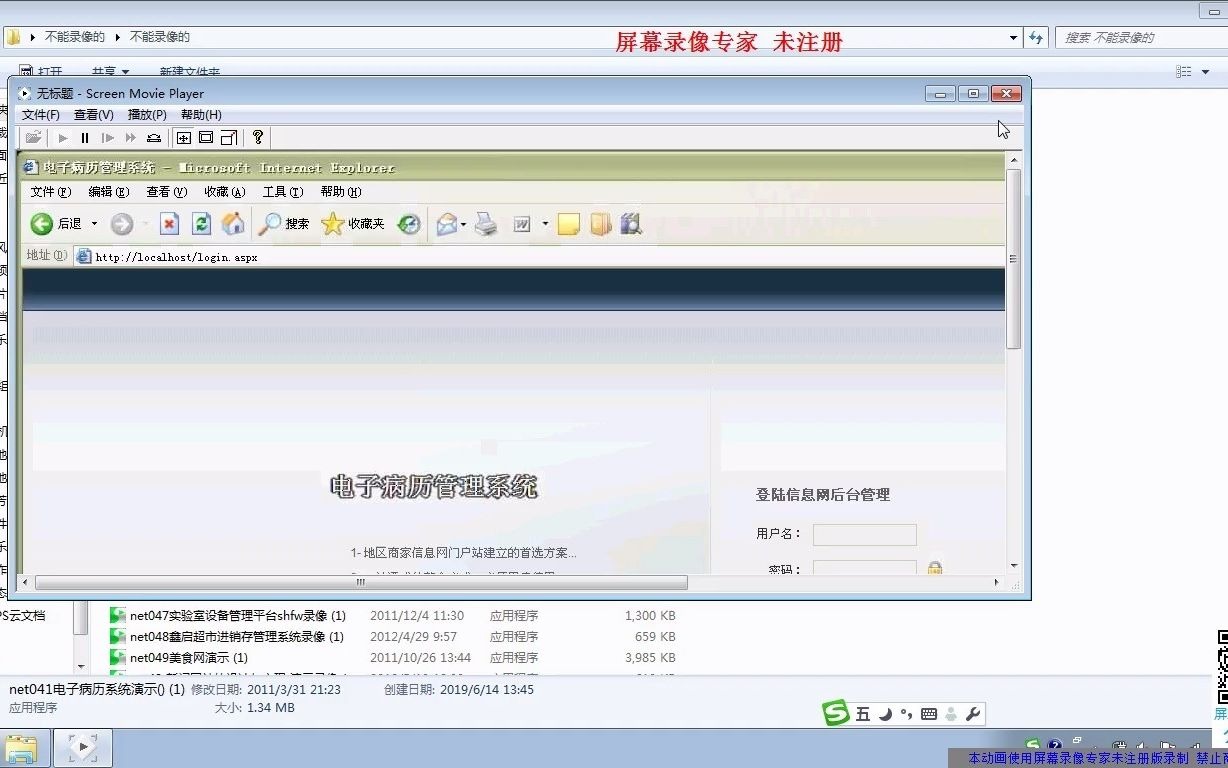Open the Mail dropdown arrow in IE

click(x=462, y=223)
